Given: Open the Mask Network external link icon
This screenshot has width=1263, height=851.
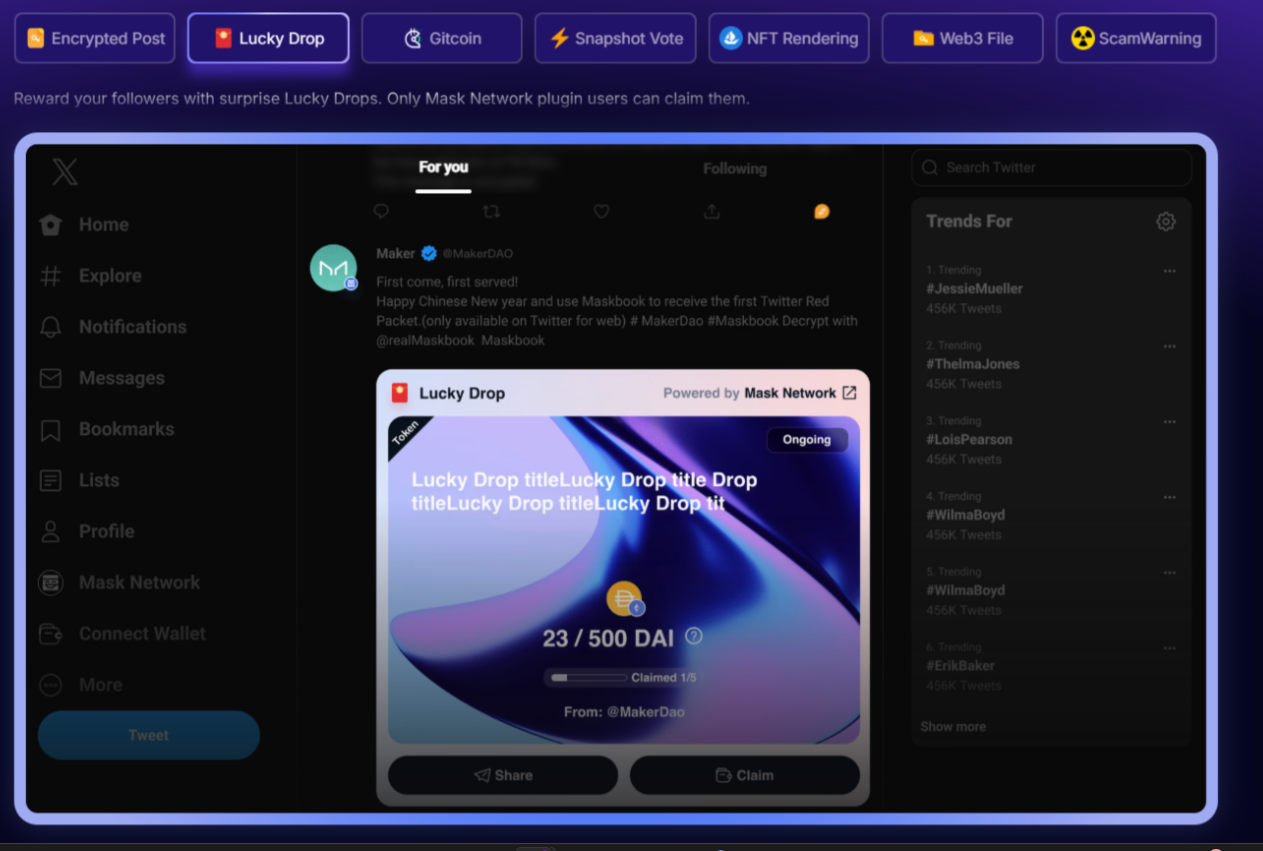Looking at the screenshot, I should (x=849, y=393).
